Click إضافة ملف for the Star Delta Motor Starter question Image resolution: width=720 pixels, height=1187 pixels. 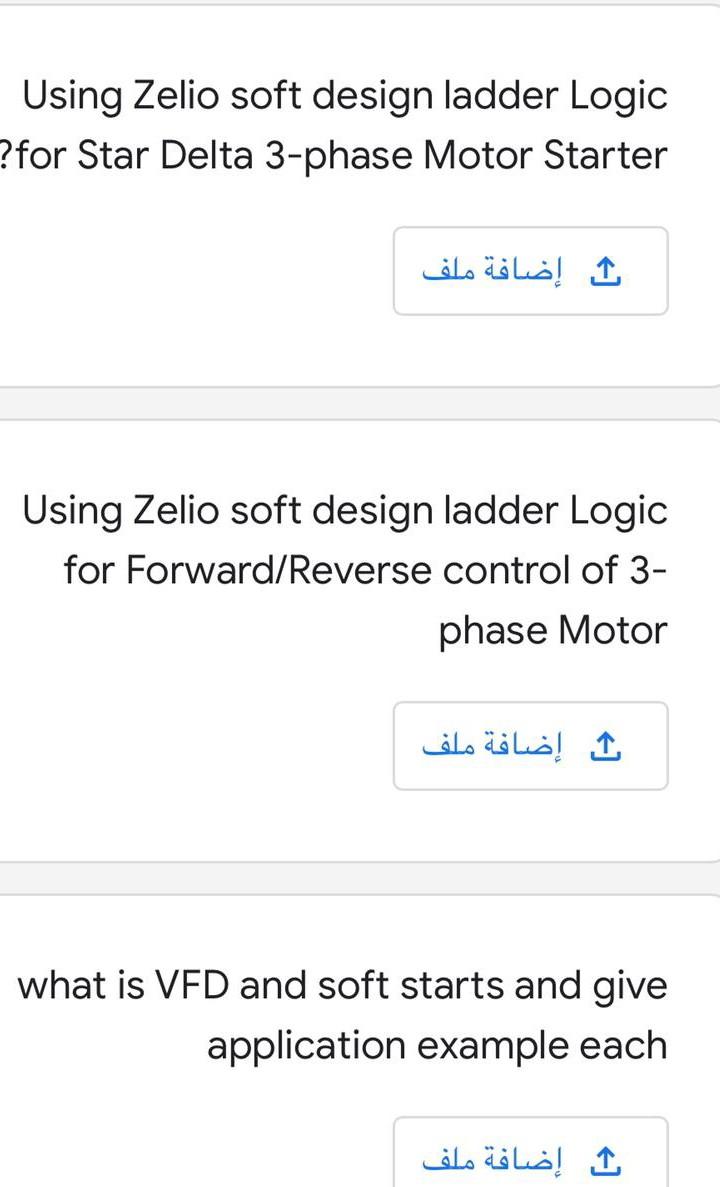tap(530, 270)
